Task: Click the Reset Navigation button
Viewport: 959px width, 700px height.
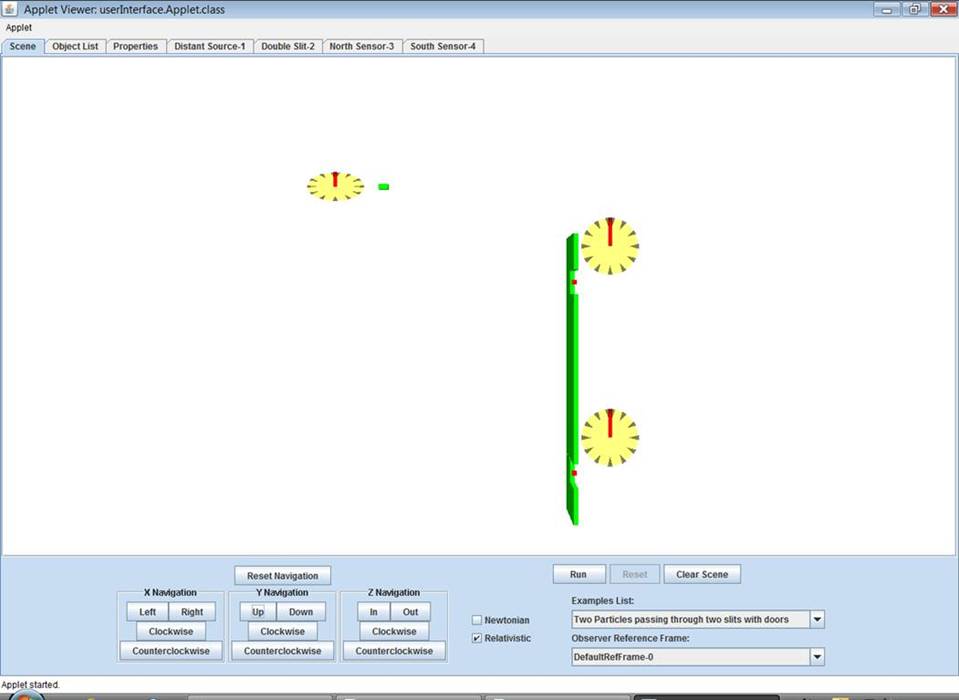Action: tap(282, 575)
